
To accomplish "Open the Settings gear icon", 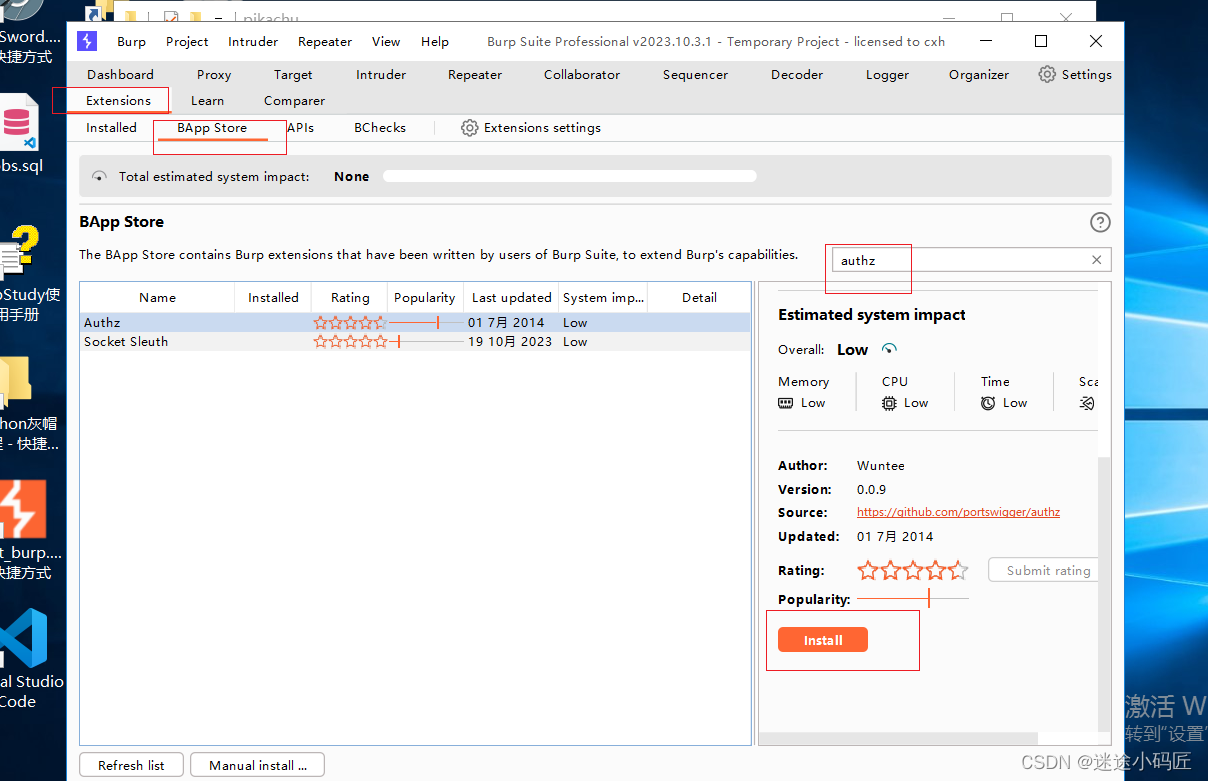I will [1047, 74].
